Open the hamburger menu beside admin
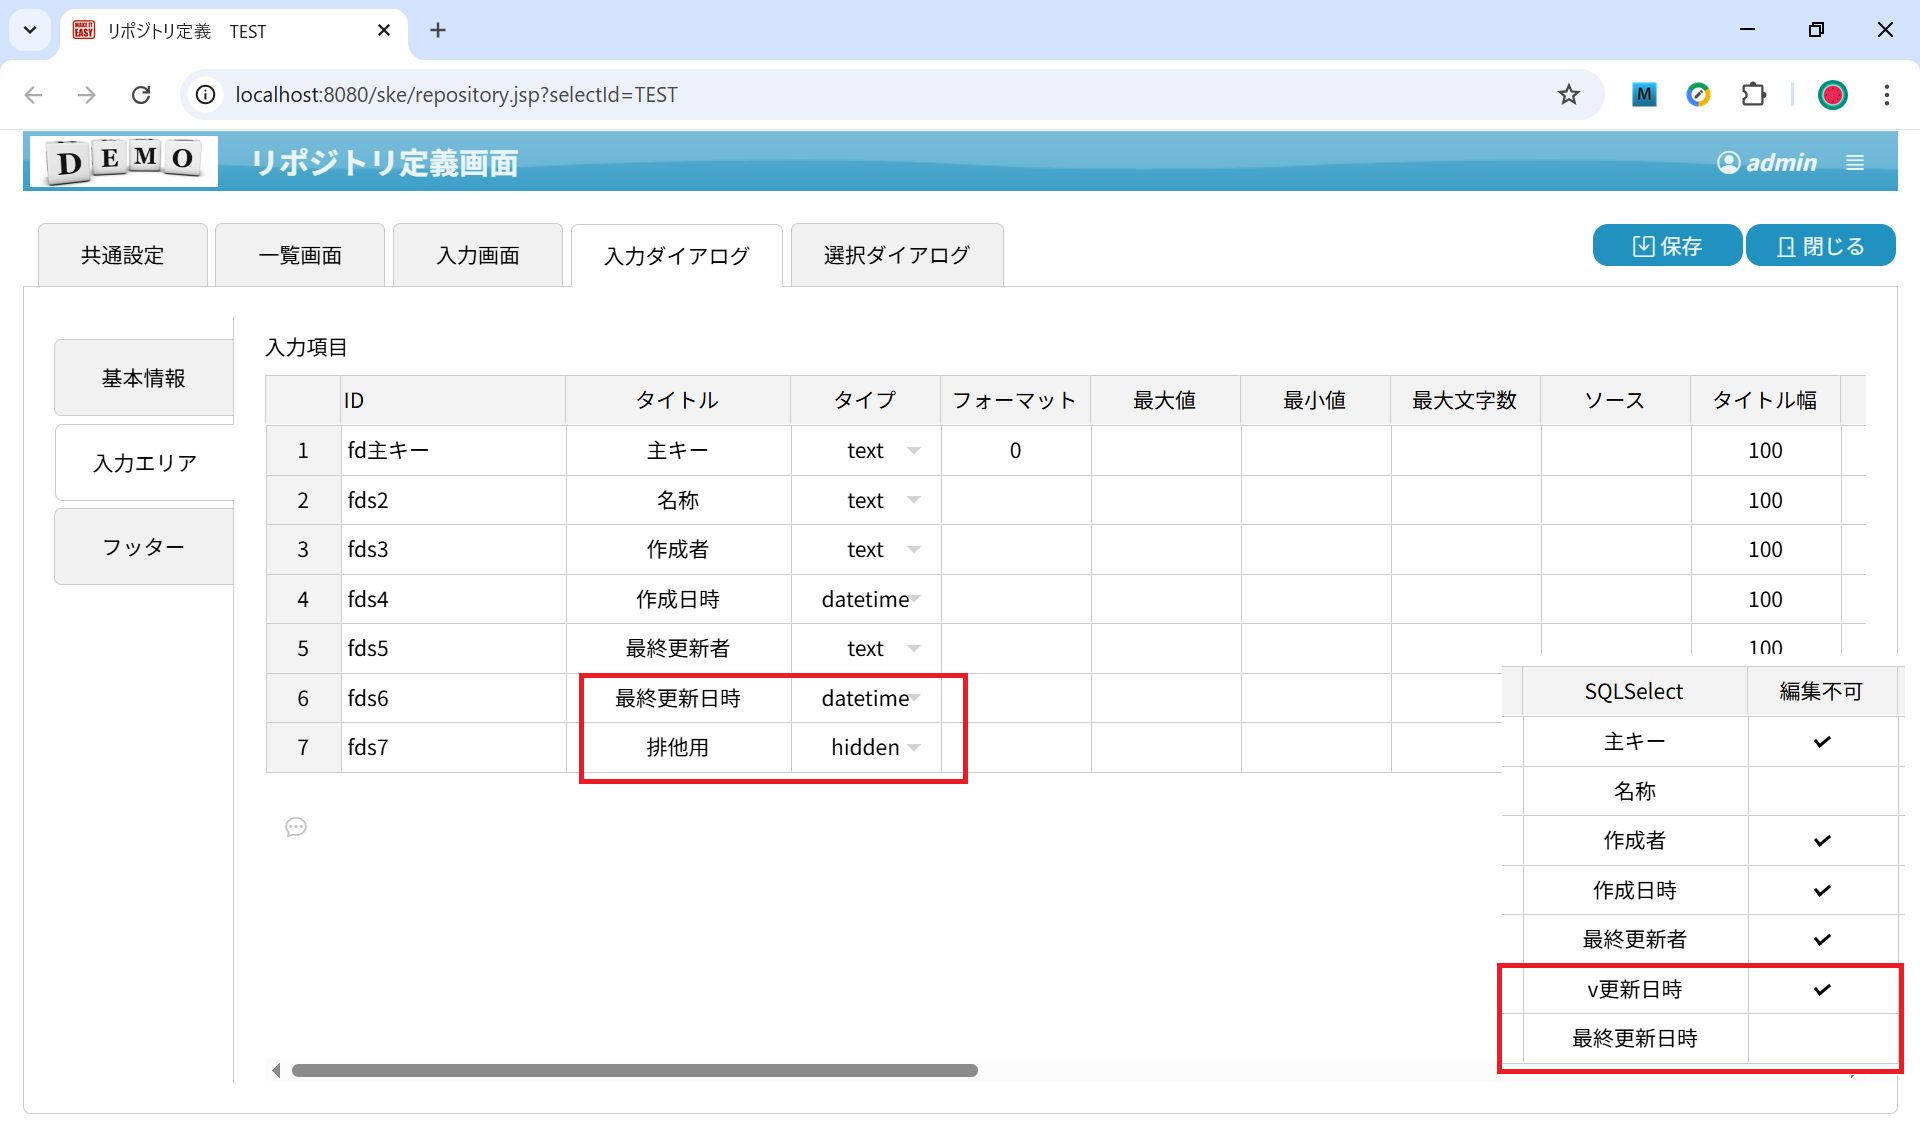Screen dimensions: 1920x1140 (1855, 162)
